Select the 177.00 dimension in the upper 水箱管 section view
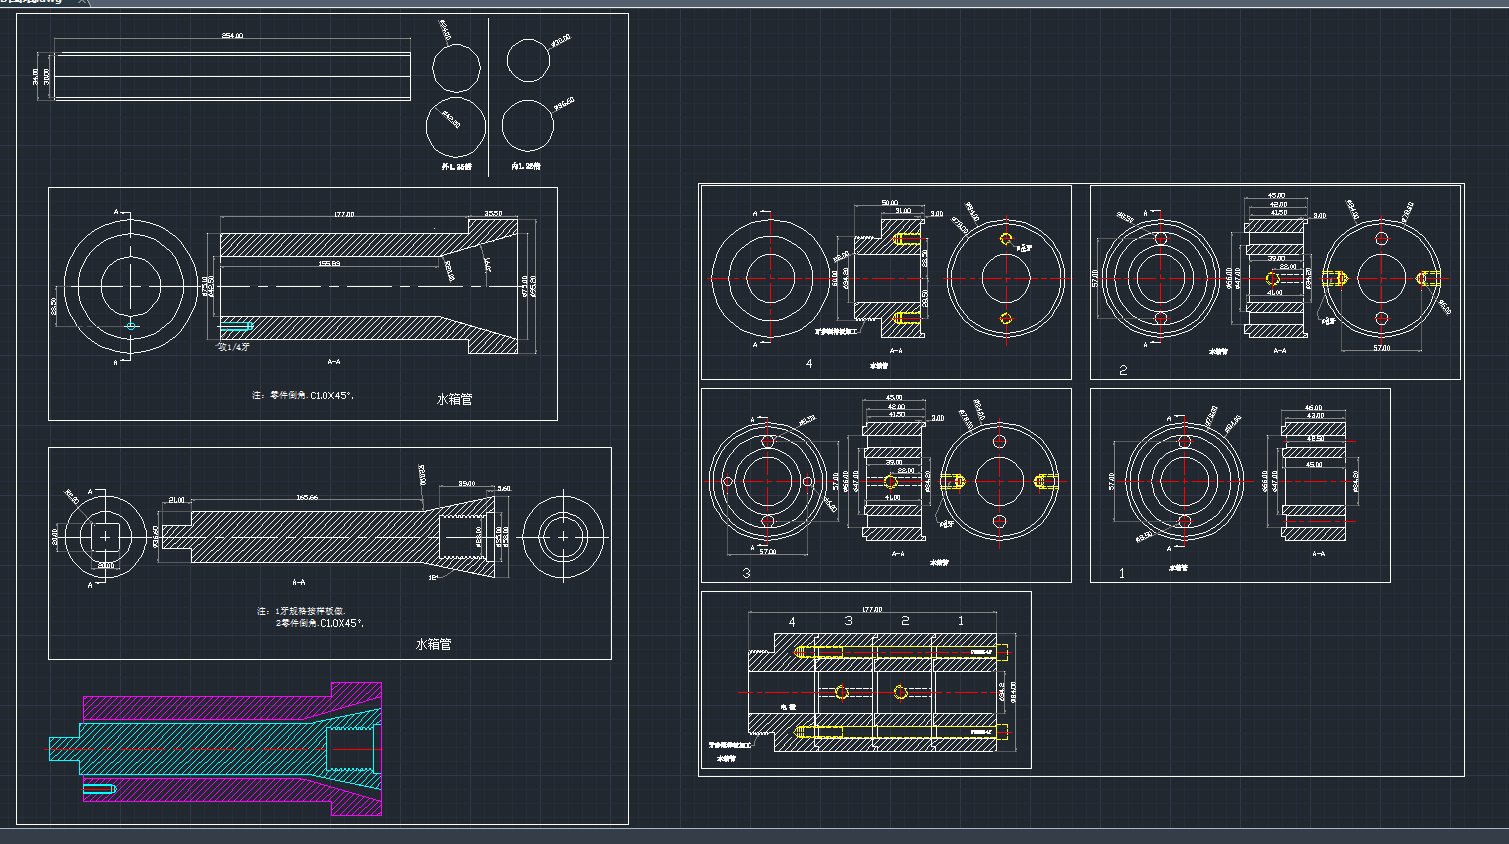 tap(343, 215)
